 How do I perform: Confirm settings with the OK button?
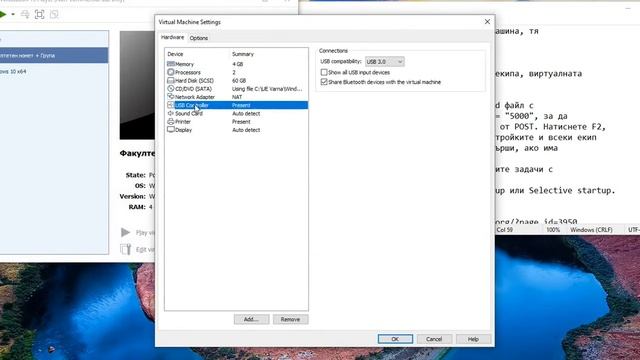point(395,339)
